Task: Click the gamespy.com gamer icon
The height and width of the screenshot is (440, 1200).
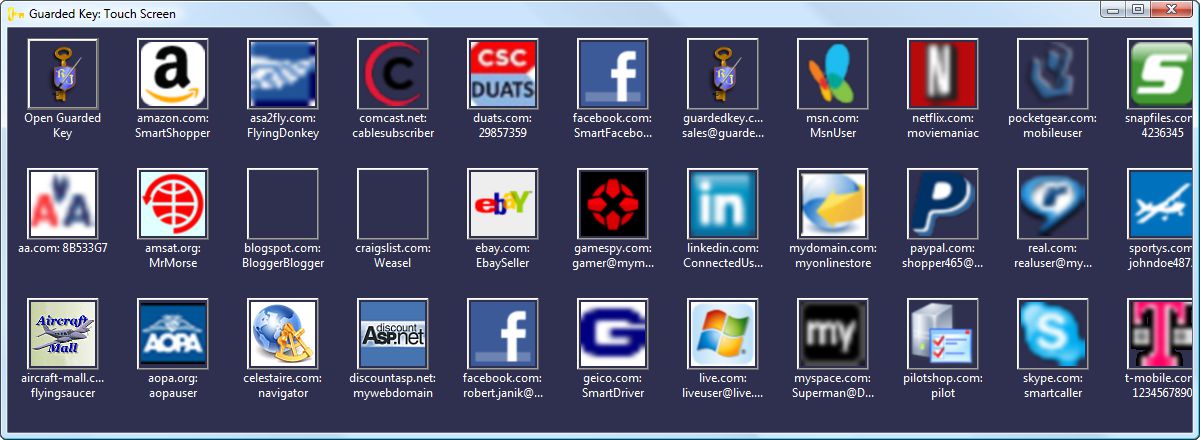Action: 613,204
